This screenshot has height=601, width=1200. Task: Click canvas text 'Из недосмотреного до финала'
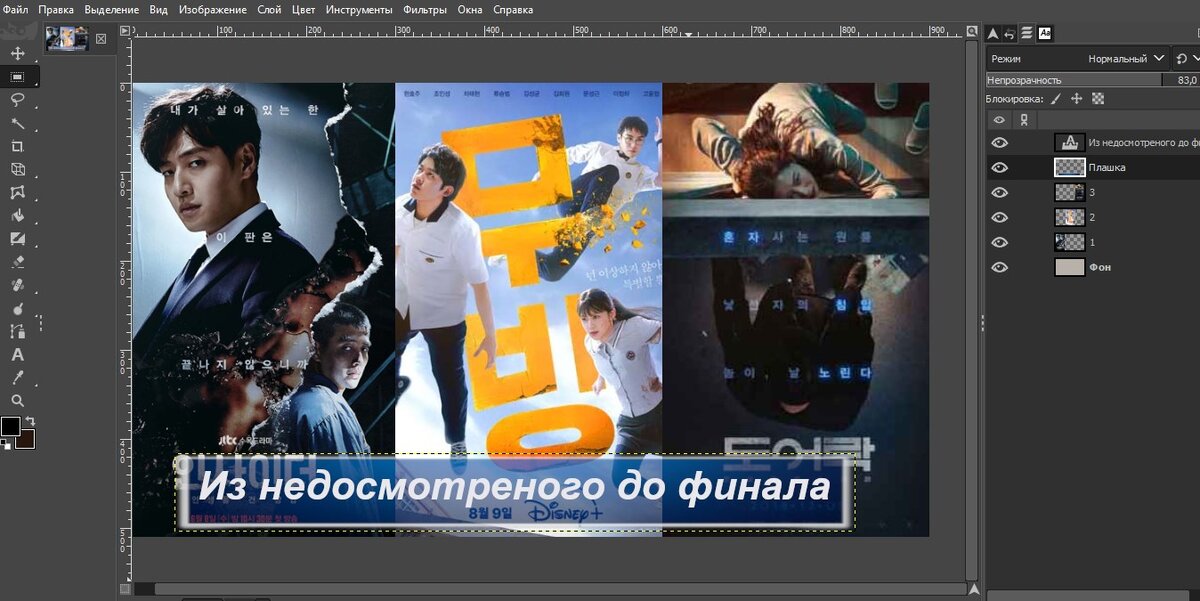pos(514,488)
